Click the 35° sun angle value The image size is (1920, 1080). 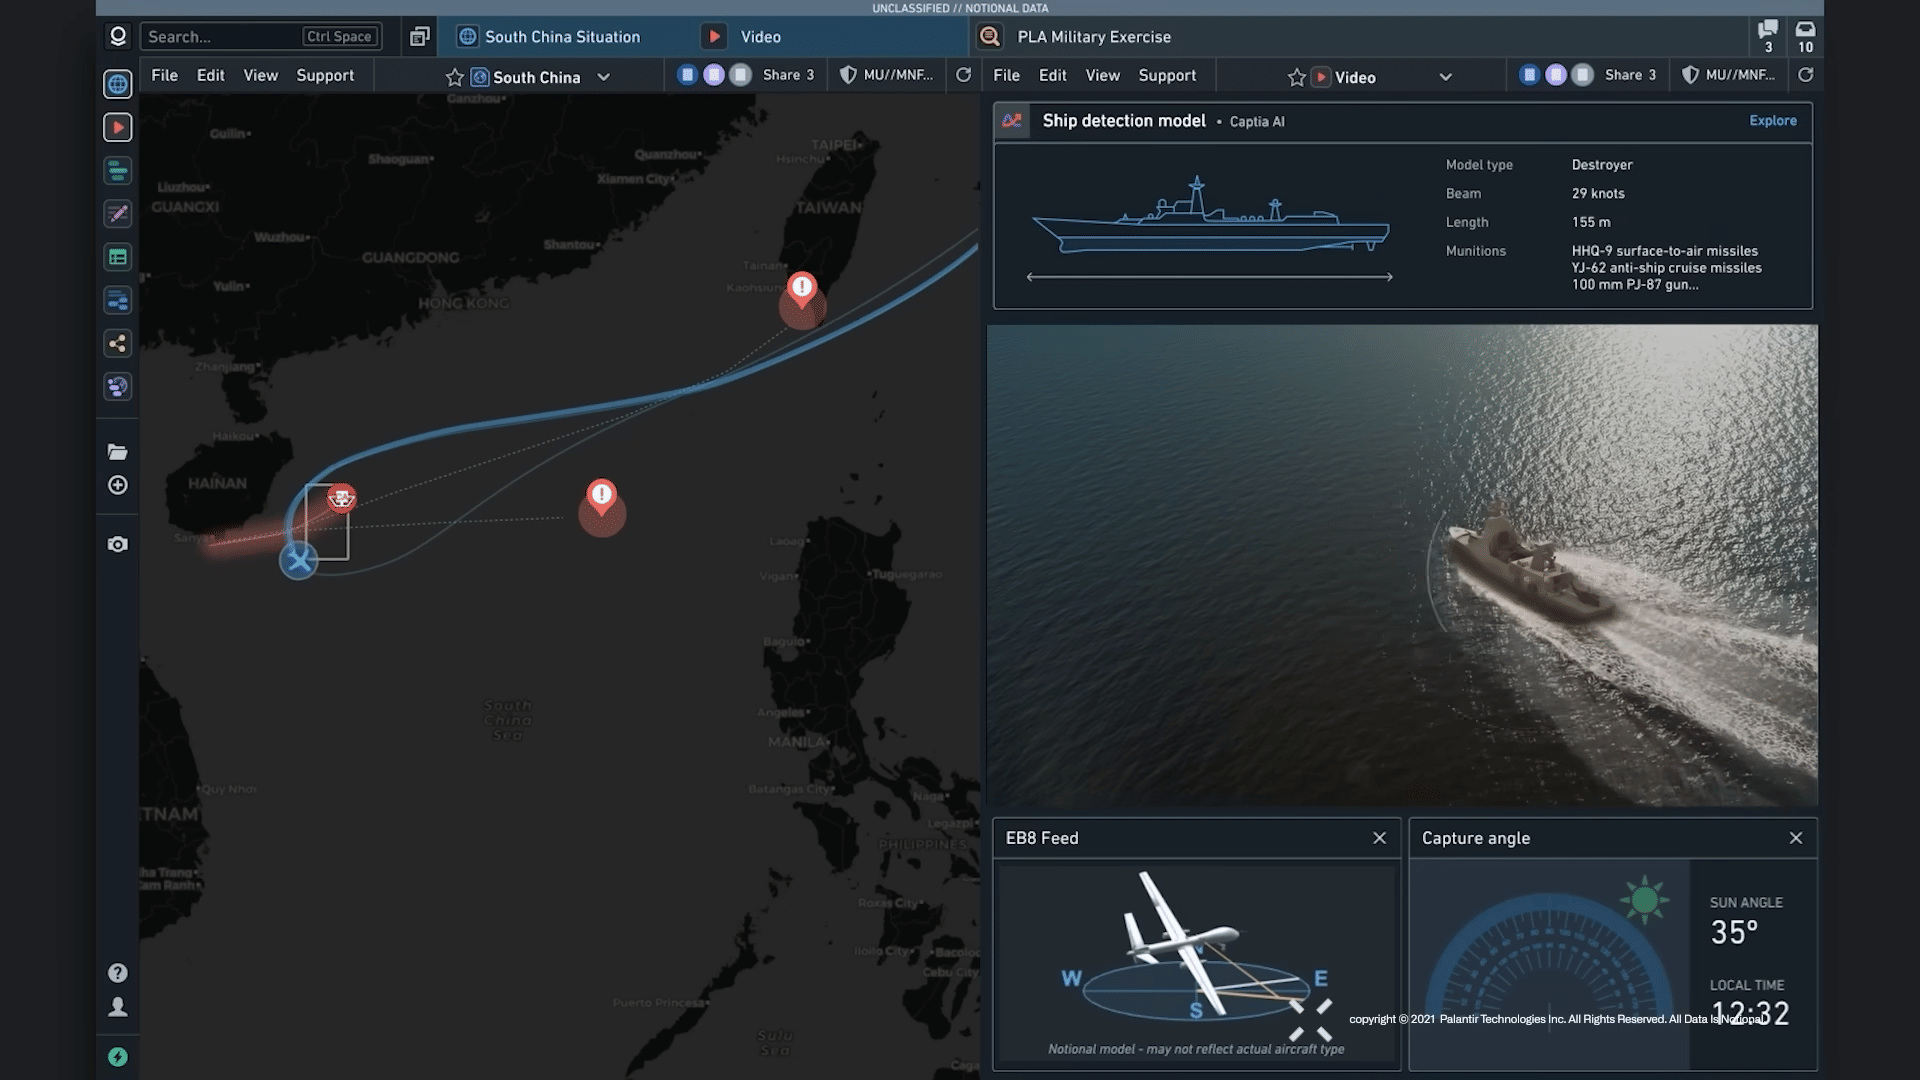1734,933
